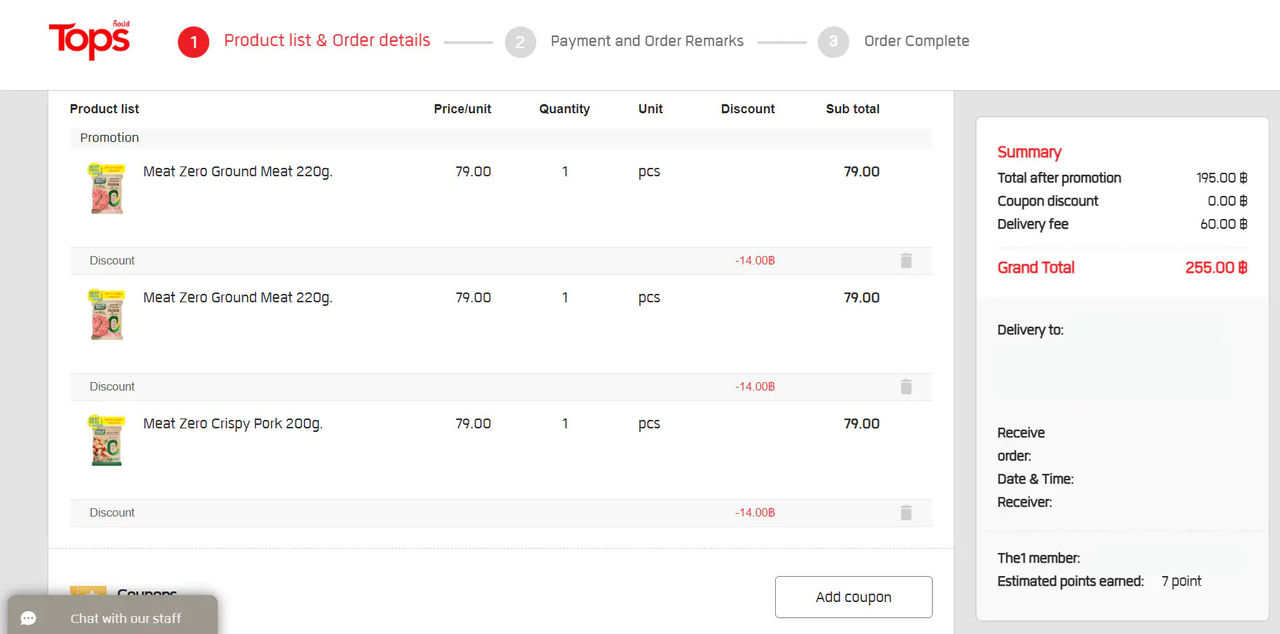Click the Coupons star icon
The height and width of the screenshot is (634, 1280).
[x=88, y=591]
